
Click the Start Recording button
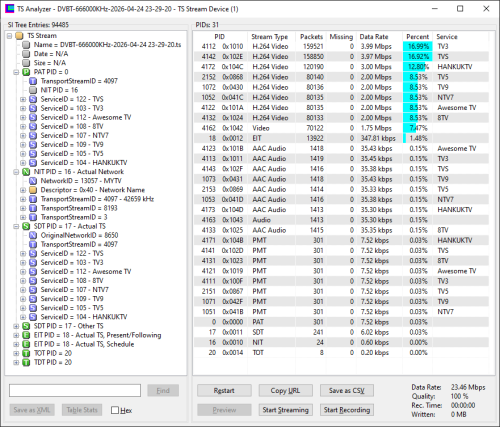347,410
